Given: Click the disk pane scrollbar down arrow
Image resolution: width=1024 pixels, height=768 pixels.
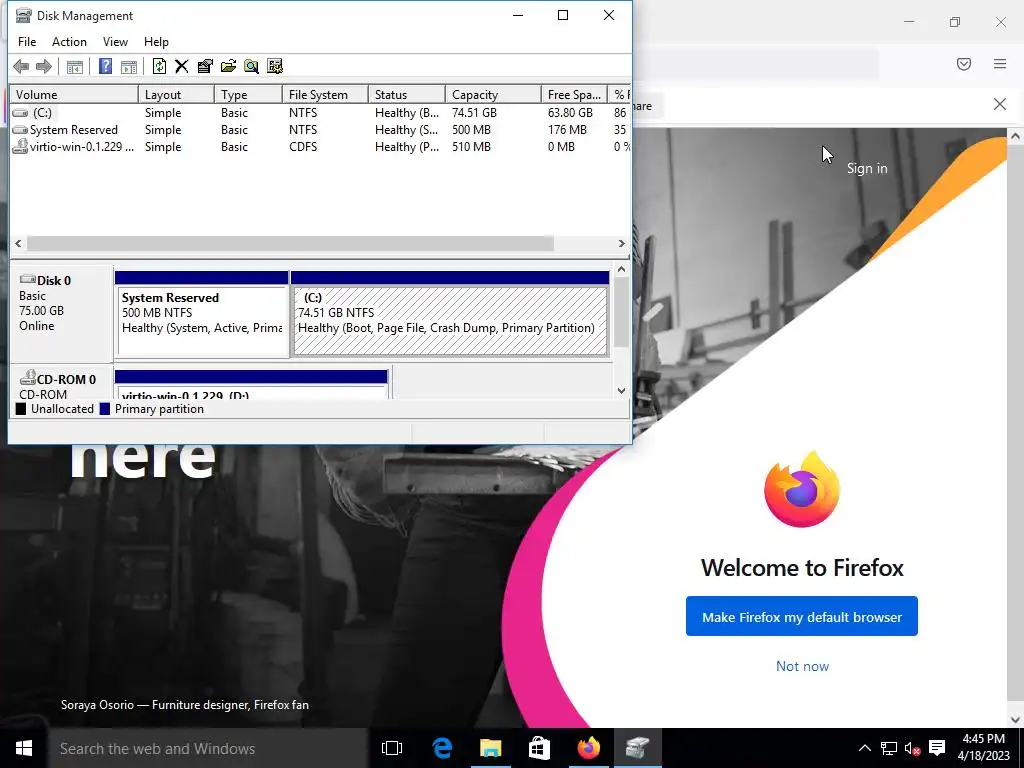Looking at the screenshot, I should 621,391.
